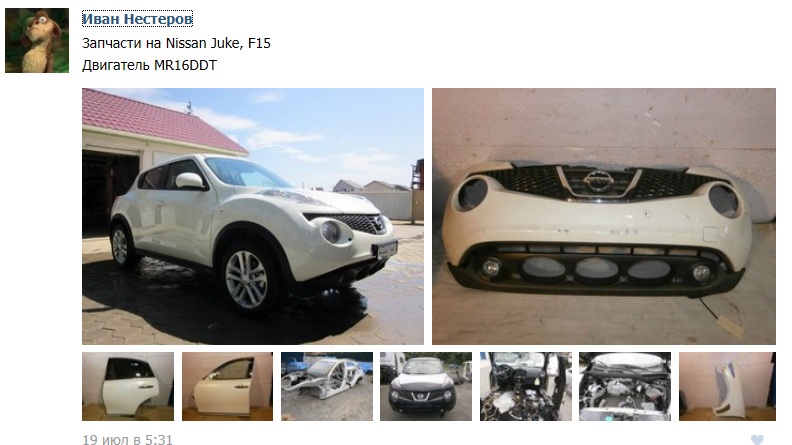Image resolution: width=792 pixels, height=445 pixels.
Task: Open the dismantled interior thumbnail
Action: pos(526,386)
